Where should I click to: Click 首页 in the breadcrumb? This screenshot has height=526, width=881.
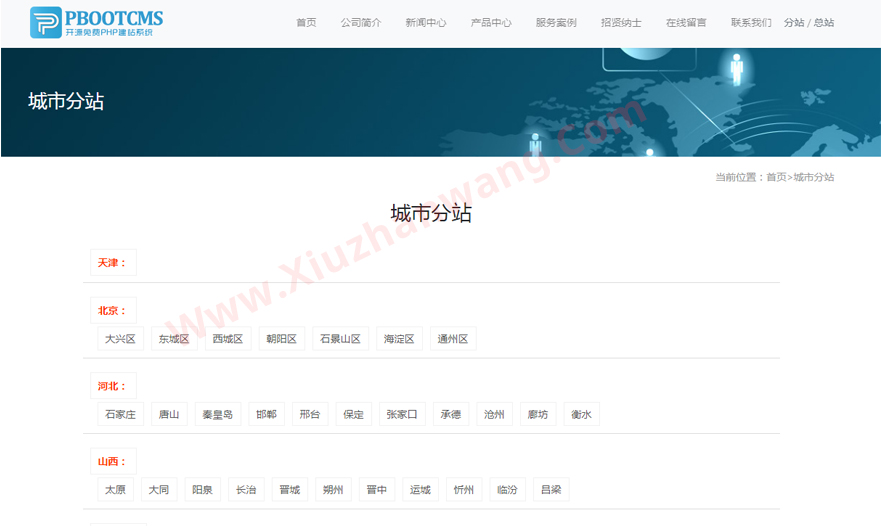(x=776, y=178)
